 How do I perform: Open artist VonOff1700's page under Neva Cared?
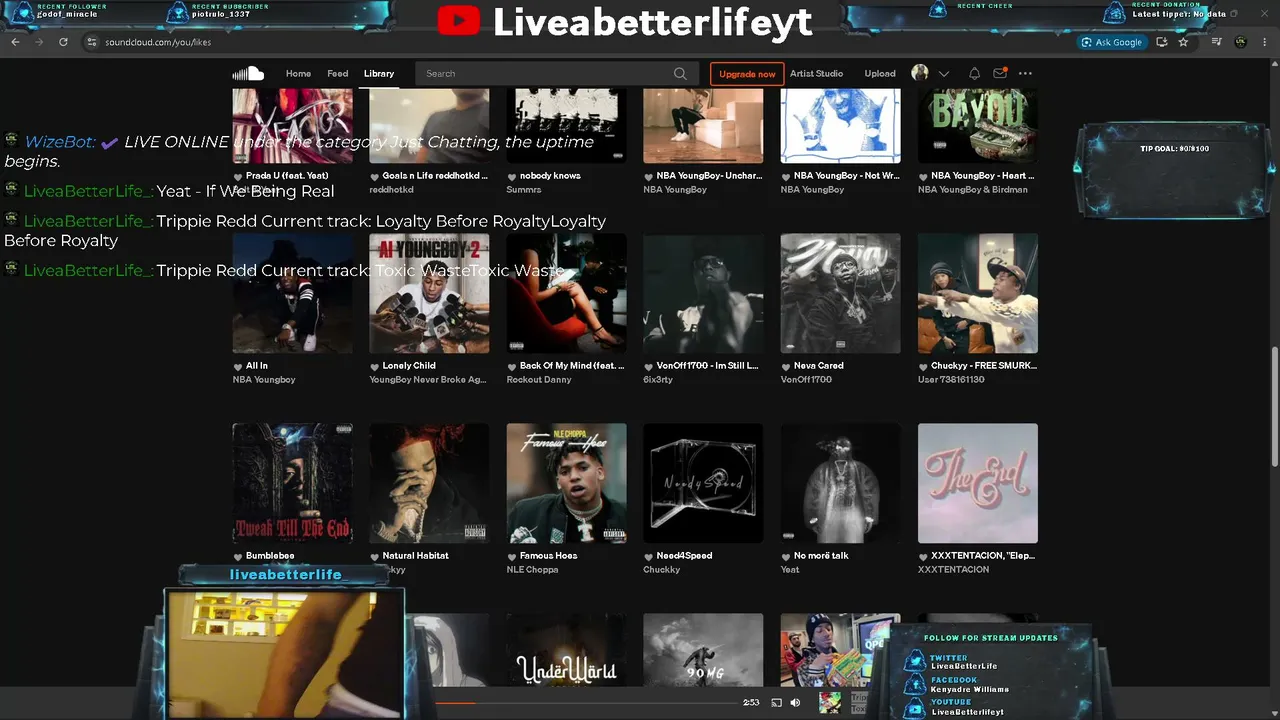(x=806, y=380)
